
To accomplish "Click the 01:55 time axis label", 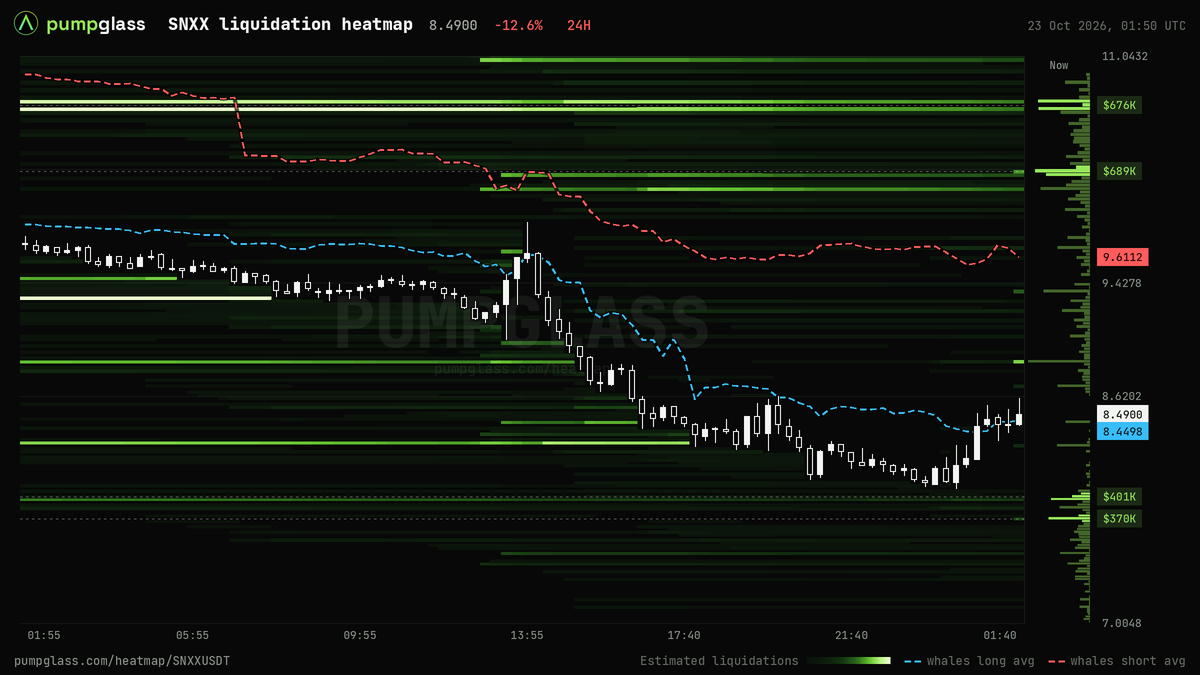I will click(44, 635).
